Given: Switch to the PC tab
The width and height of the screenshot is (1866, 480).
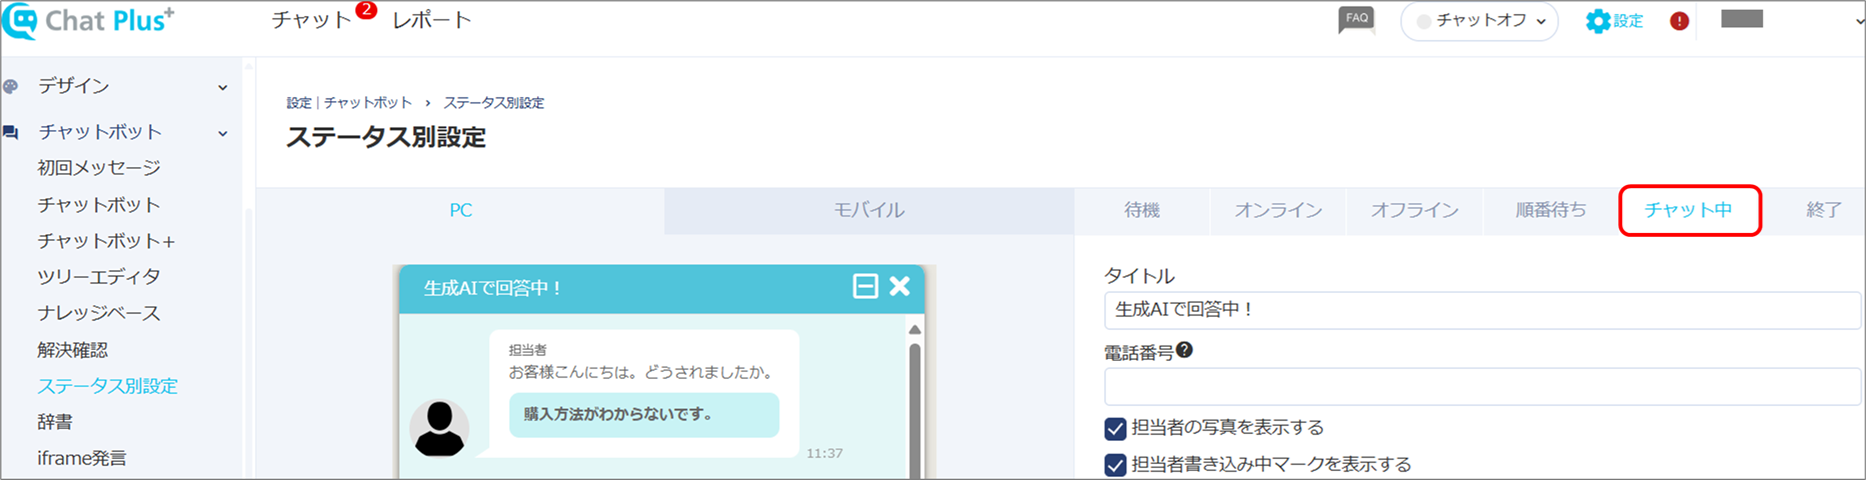Looking at the screenshot, I should 460,211.
